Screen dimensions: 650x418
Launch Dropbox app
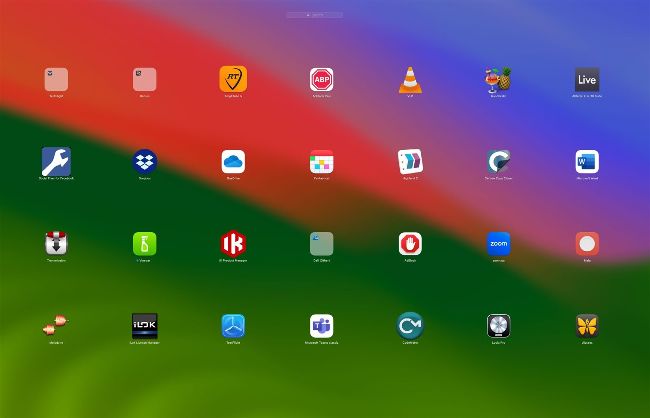tap(145, 162)
